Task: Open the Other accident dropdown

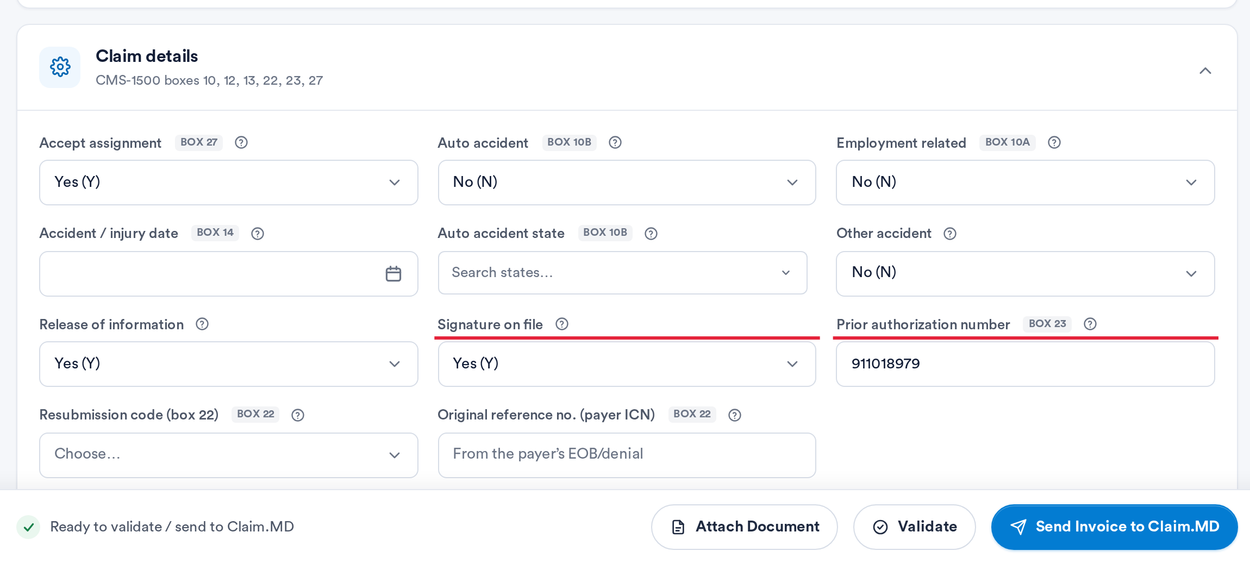Action: point(1025,273)
